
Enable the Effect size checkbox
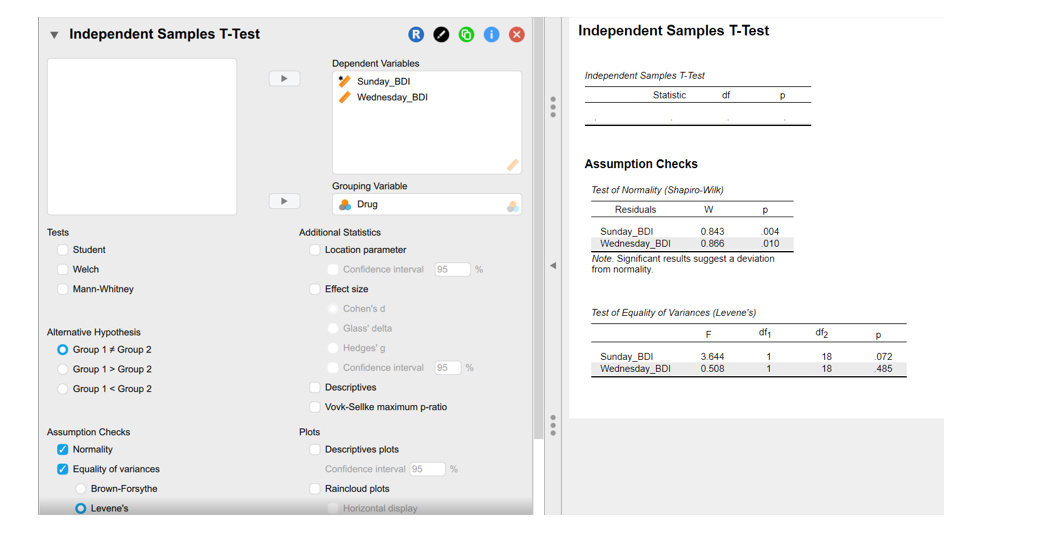(x=315, y=289)
